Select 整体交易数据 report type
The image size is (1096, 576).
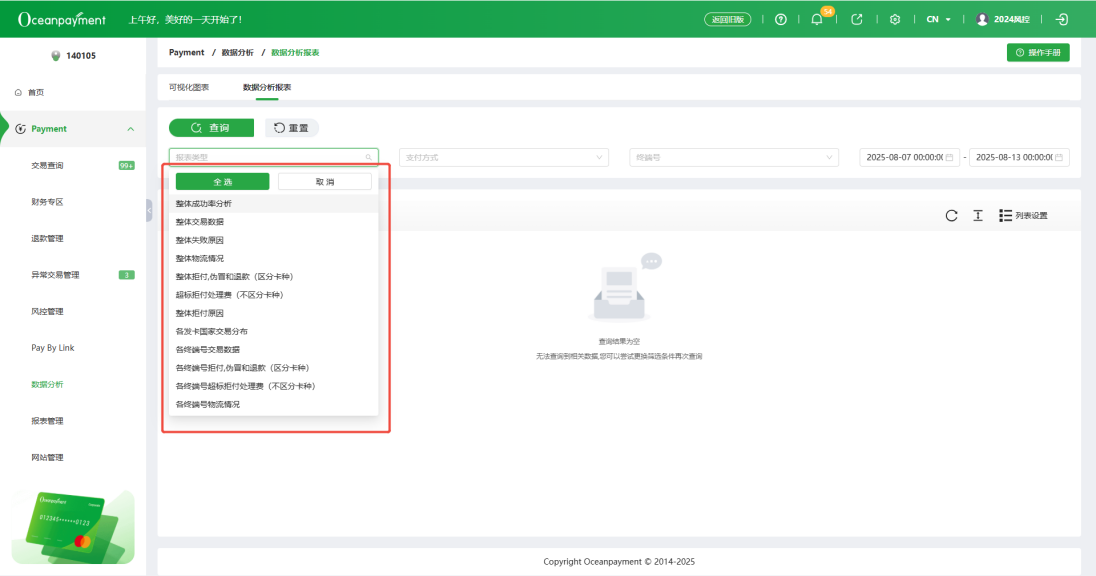tap(273, 222)
